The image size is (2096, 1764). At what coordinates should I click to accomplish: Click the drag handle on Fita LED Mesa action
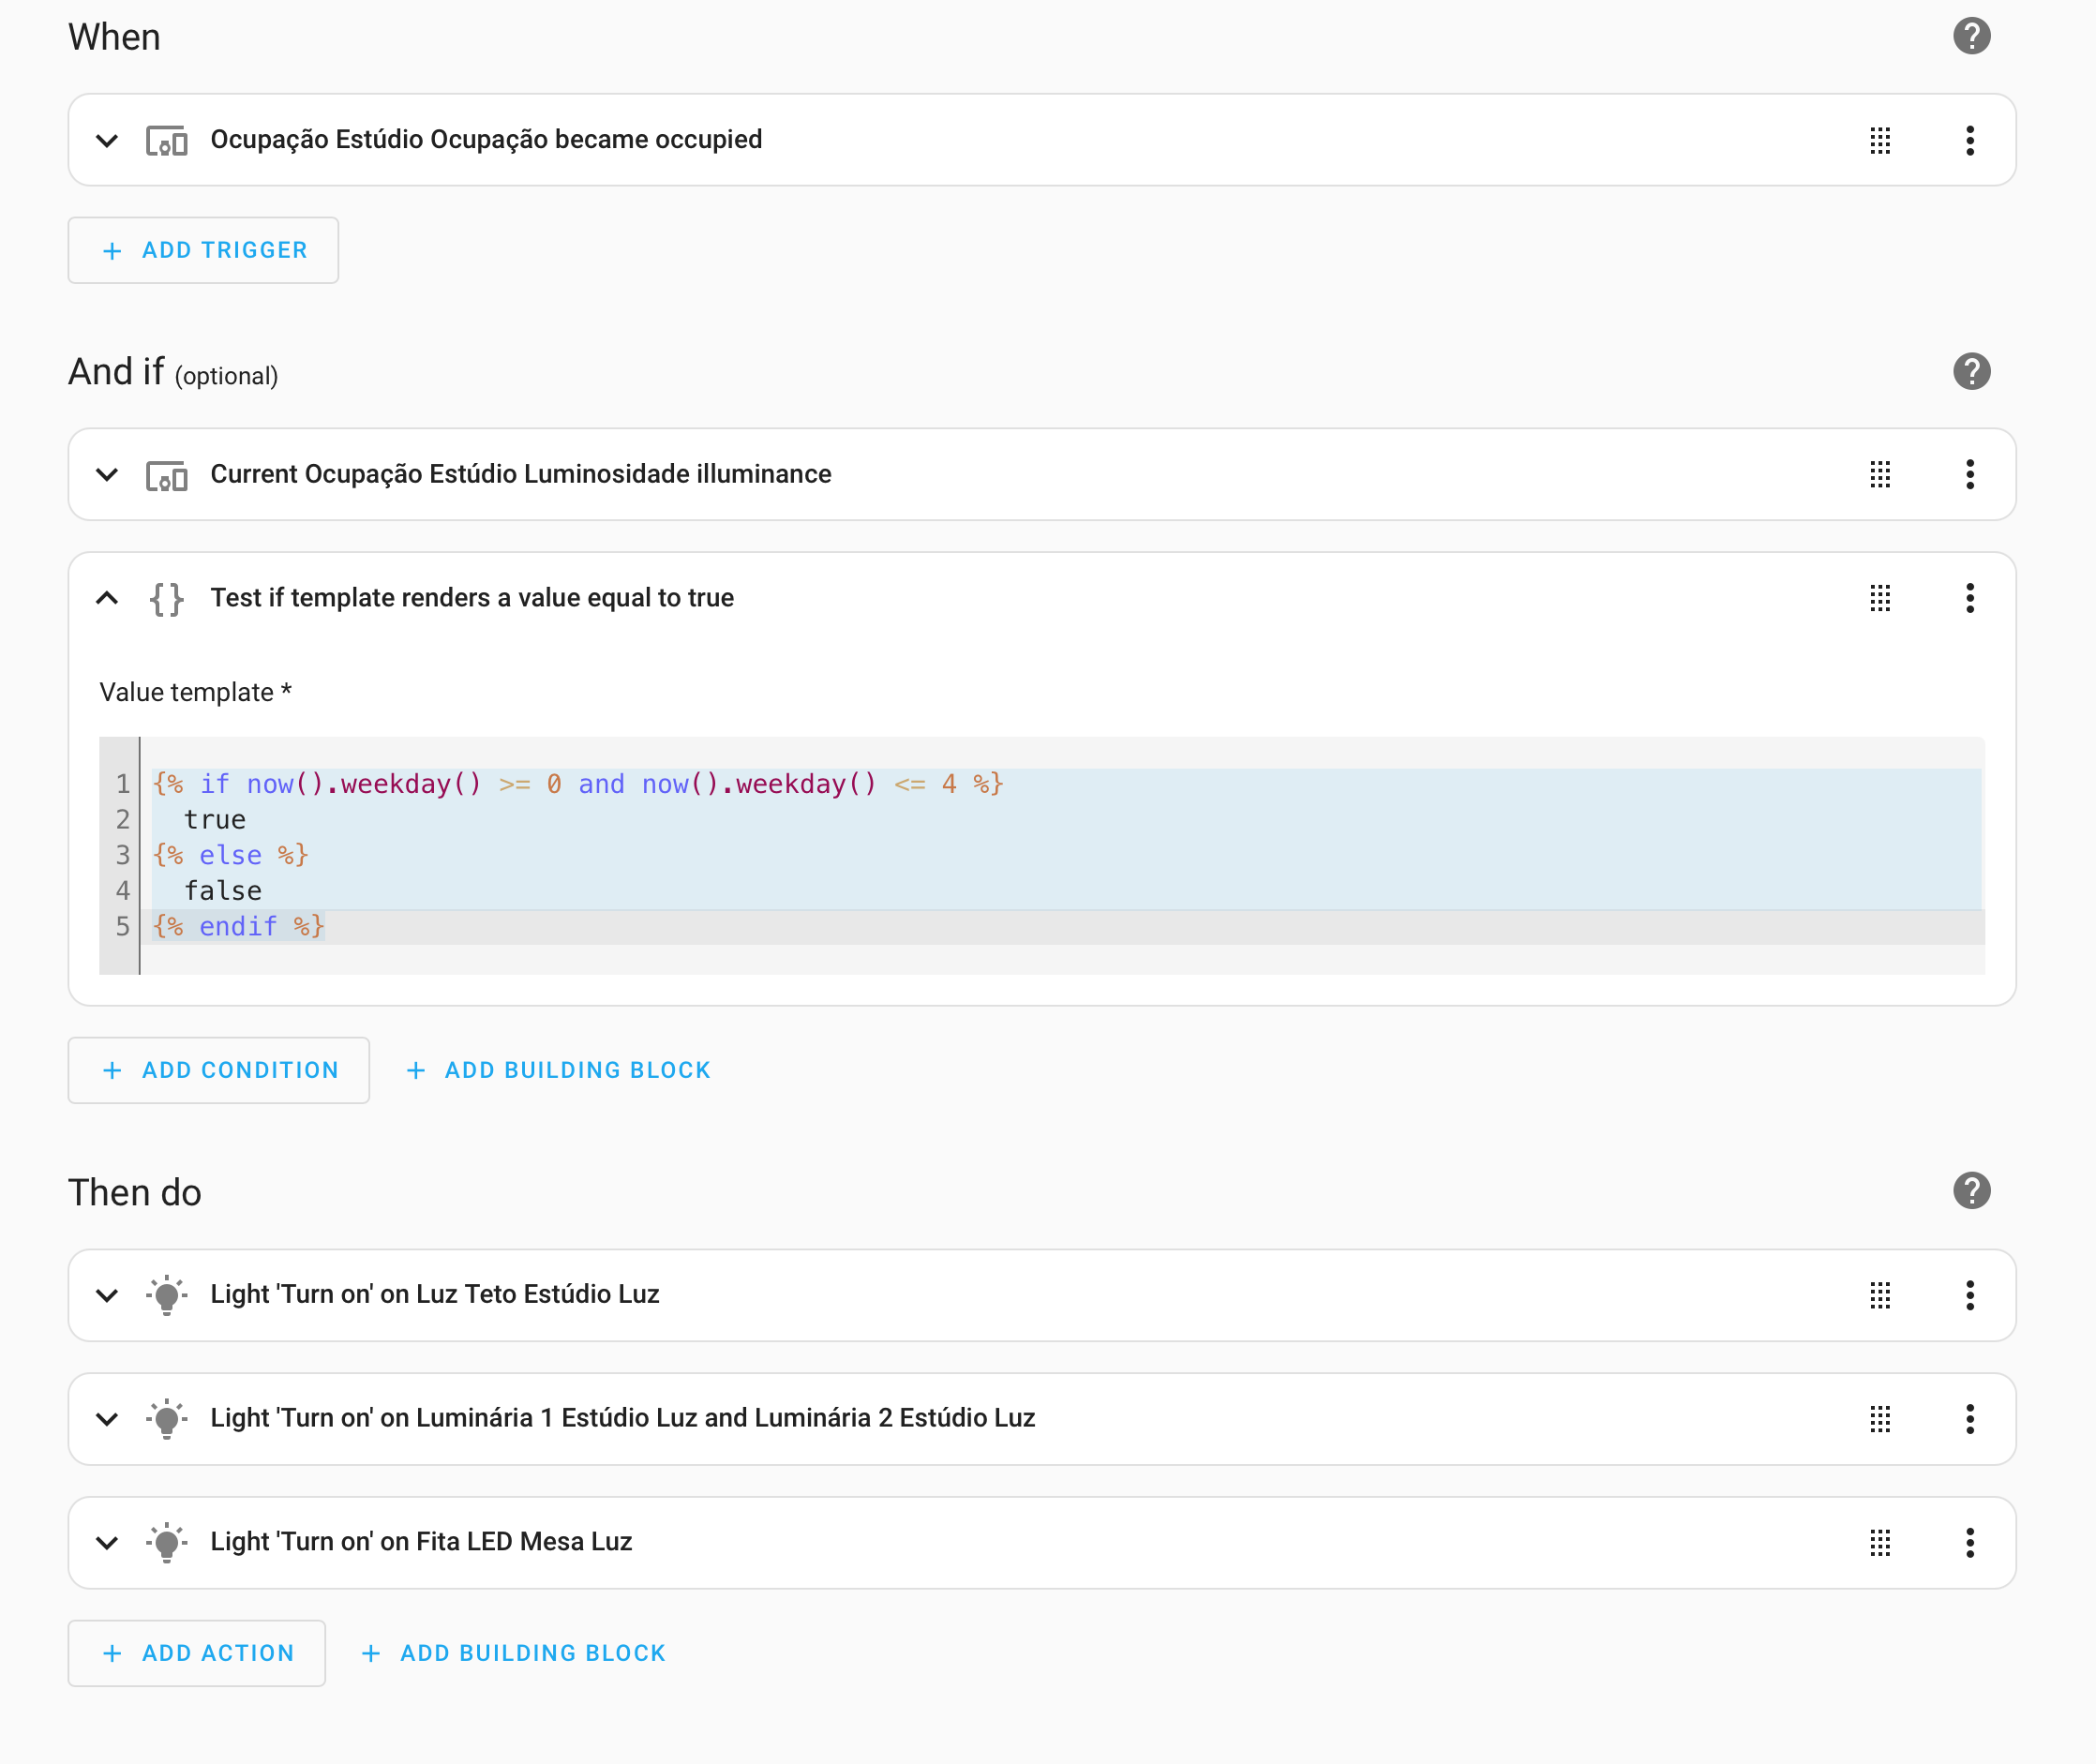(1880, 1543)
